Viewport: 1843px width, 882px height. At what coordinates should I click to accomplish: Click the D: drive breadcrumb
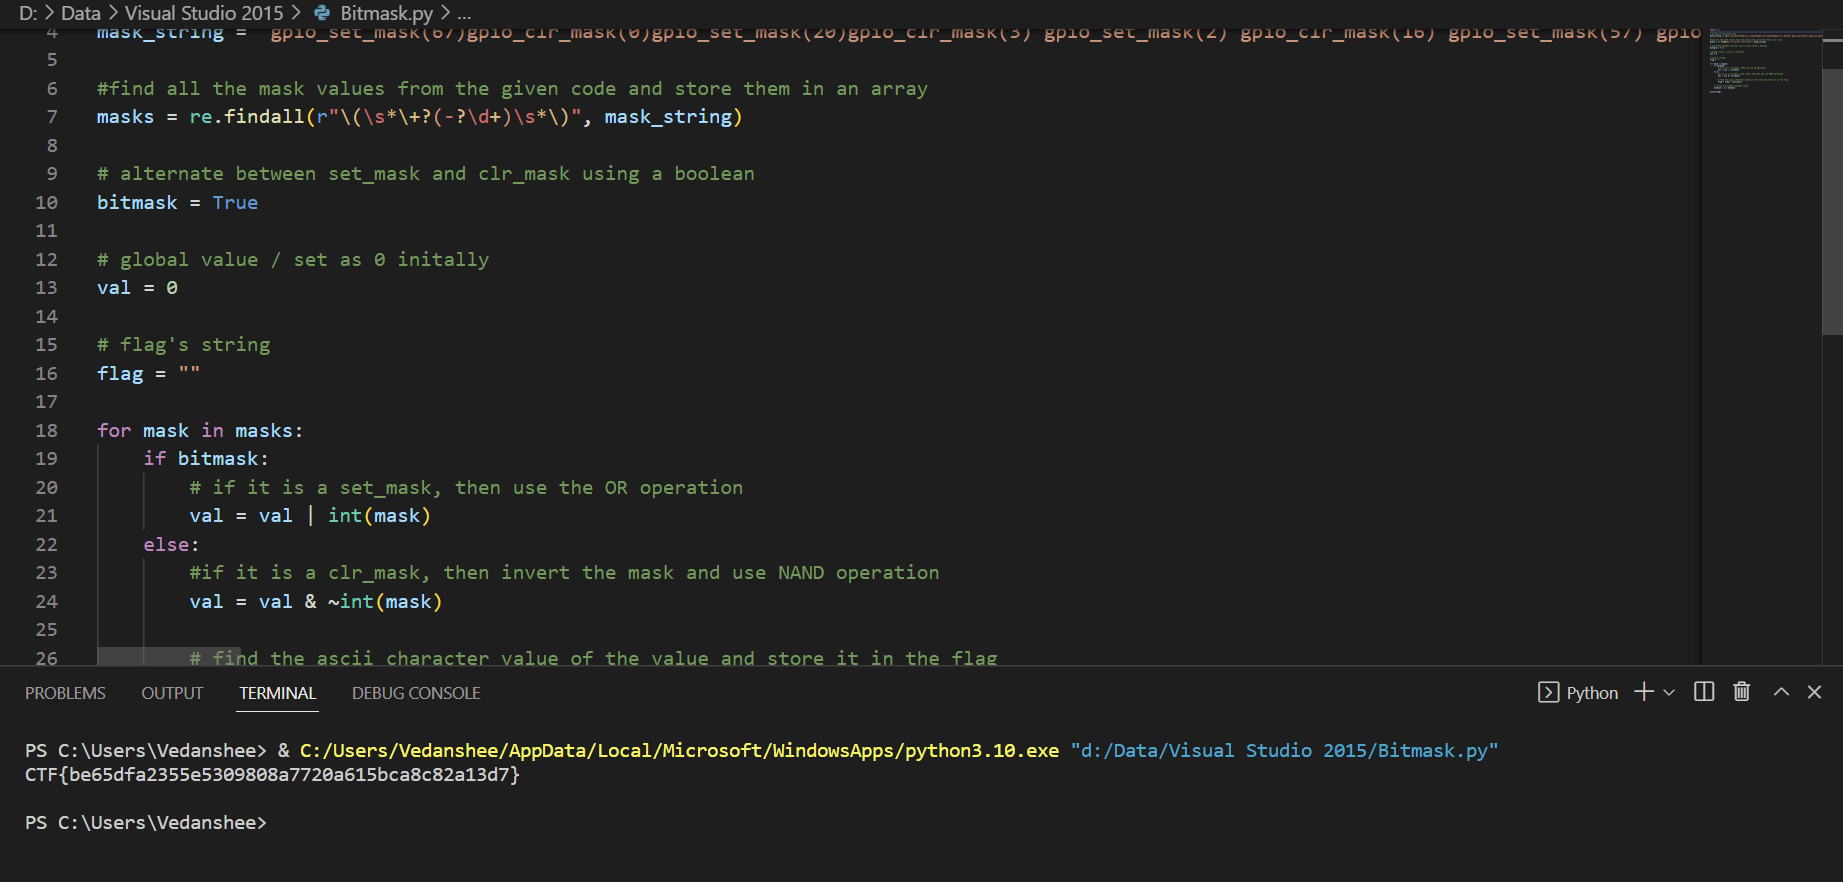click(x=28, y=13)
